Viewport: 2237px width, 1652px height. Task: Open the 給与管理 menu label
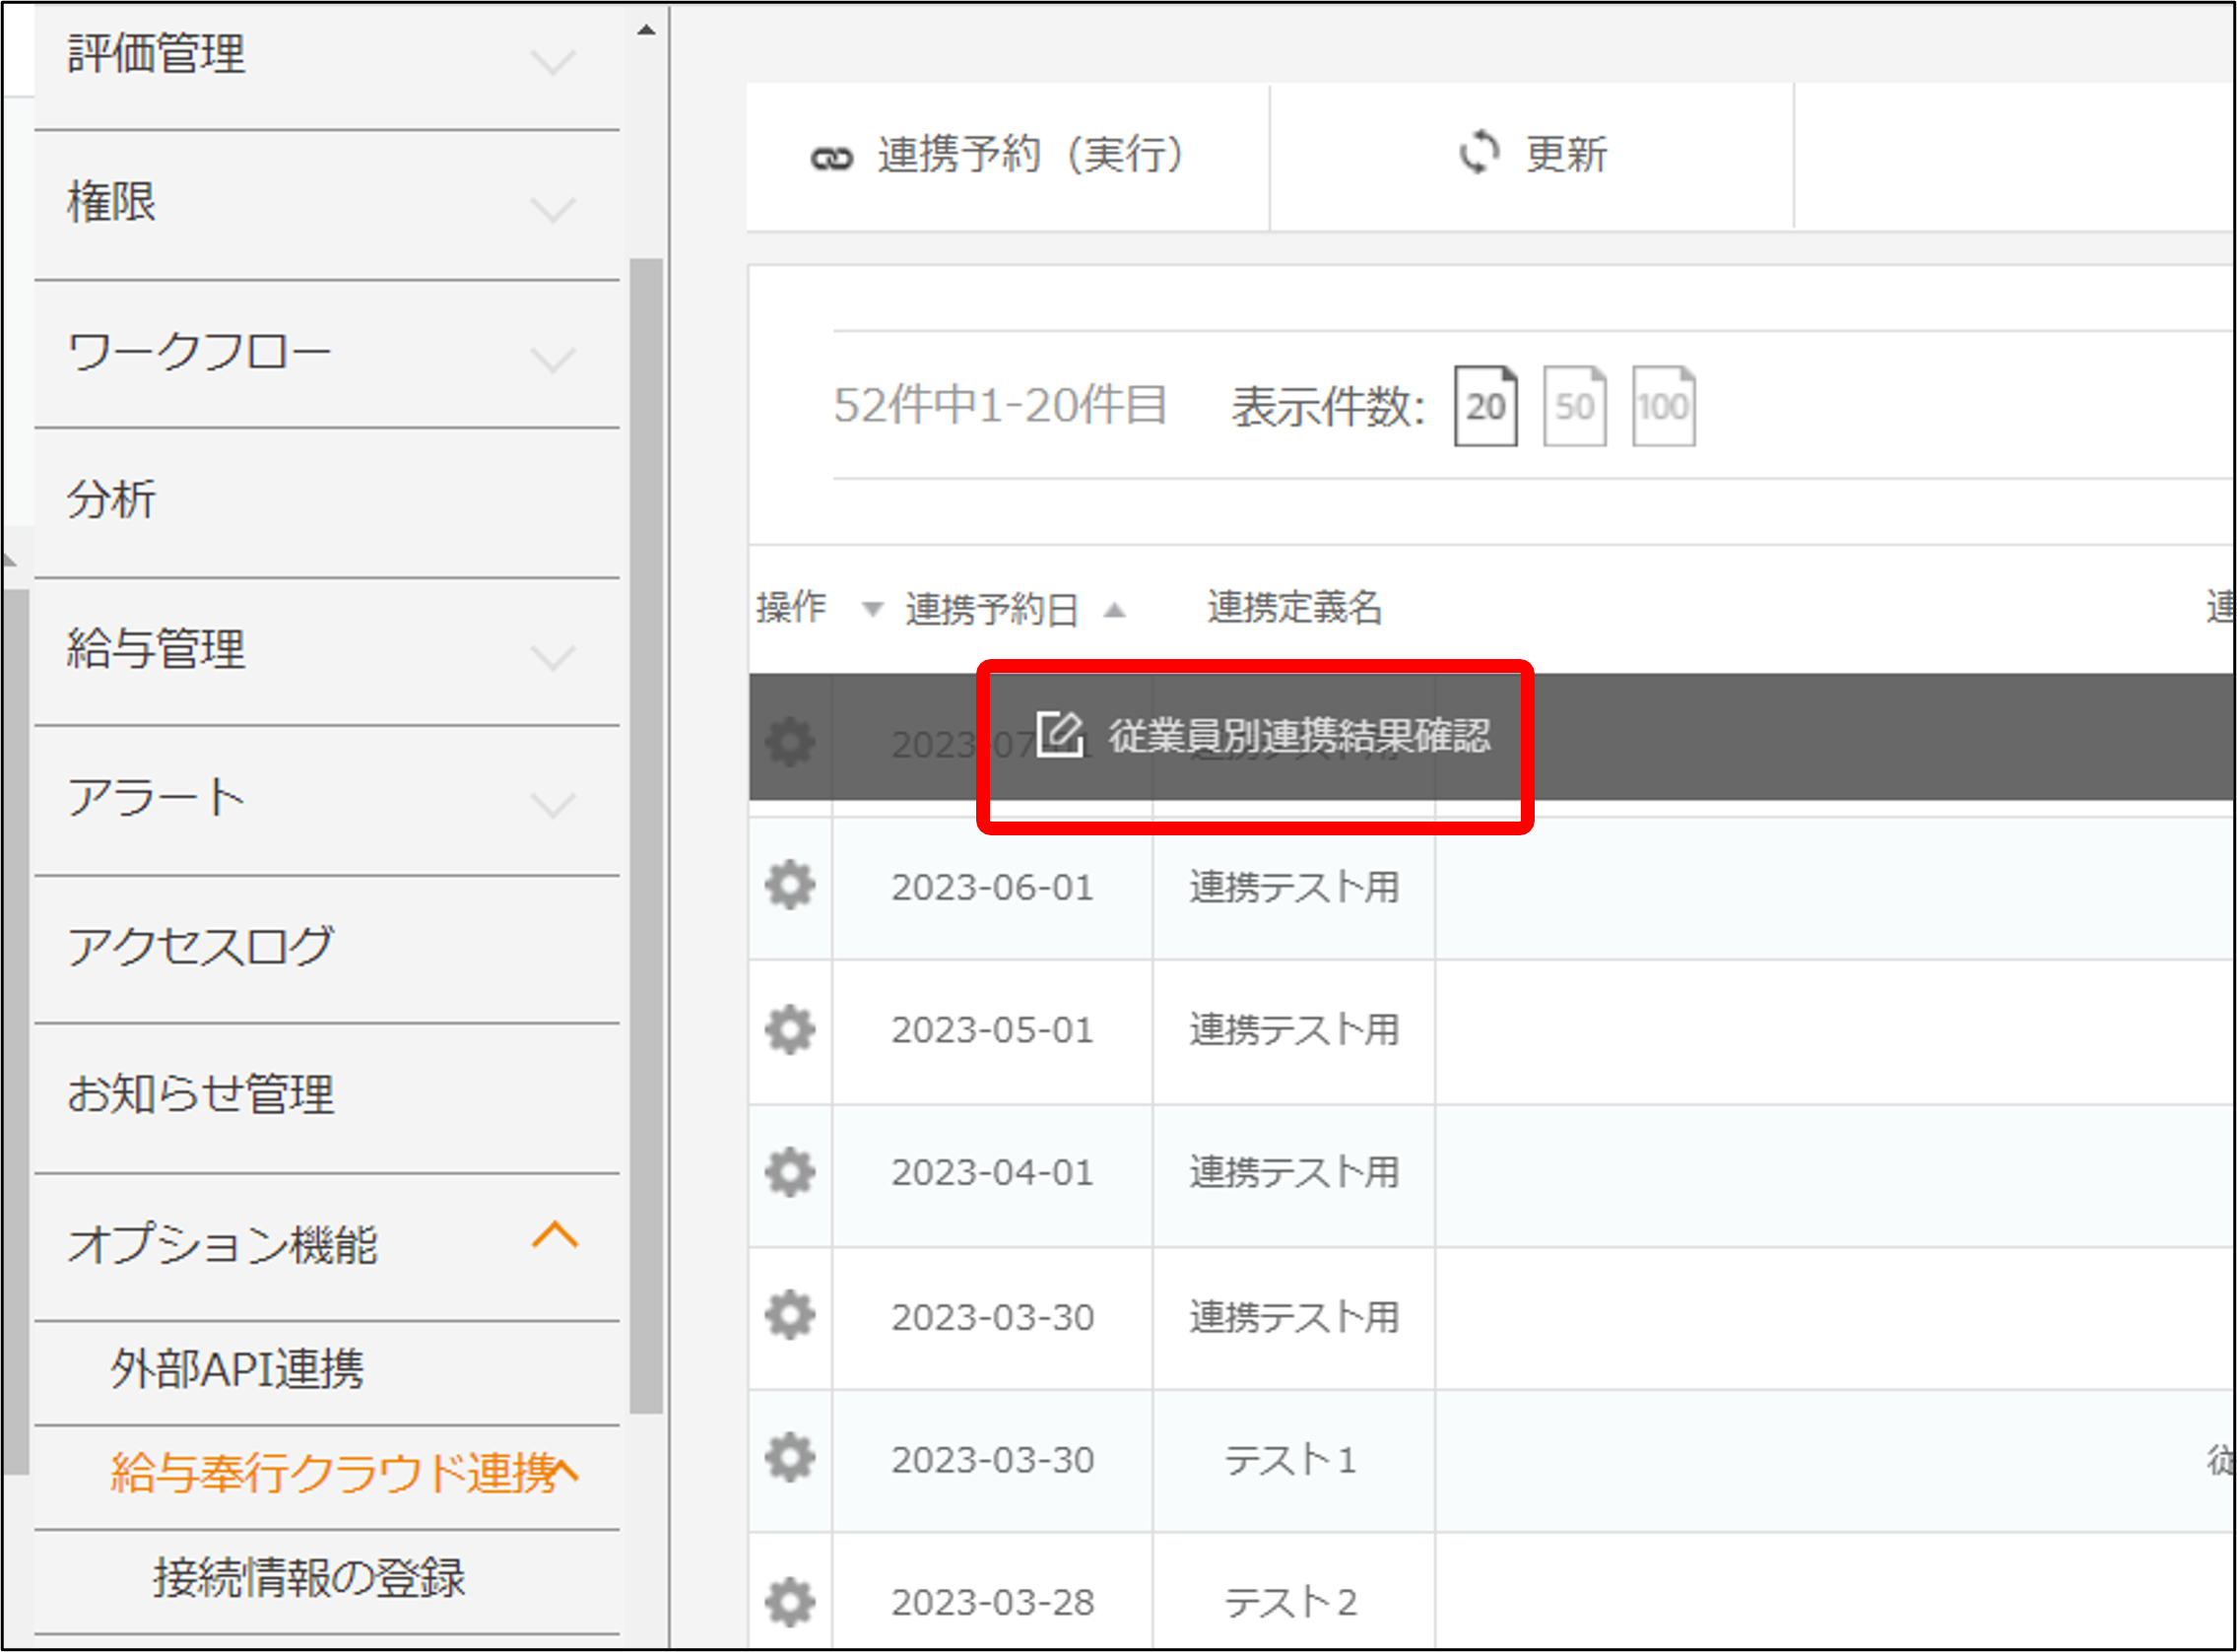click(x=155, y=649)
